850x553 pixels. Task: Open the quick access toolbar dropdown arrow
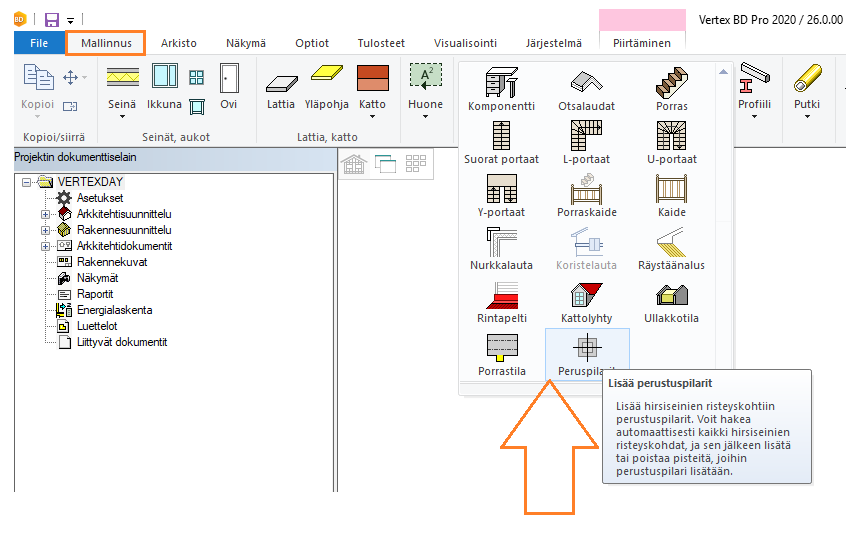coord(70,21)
